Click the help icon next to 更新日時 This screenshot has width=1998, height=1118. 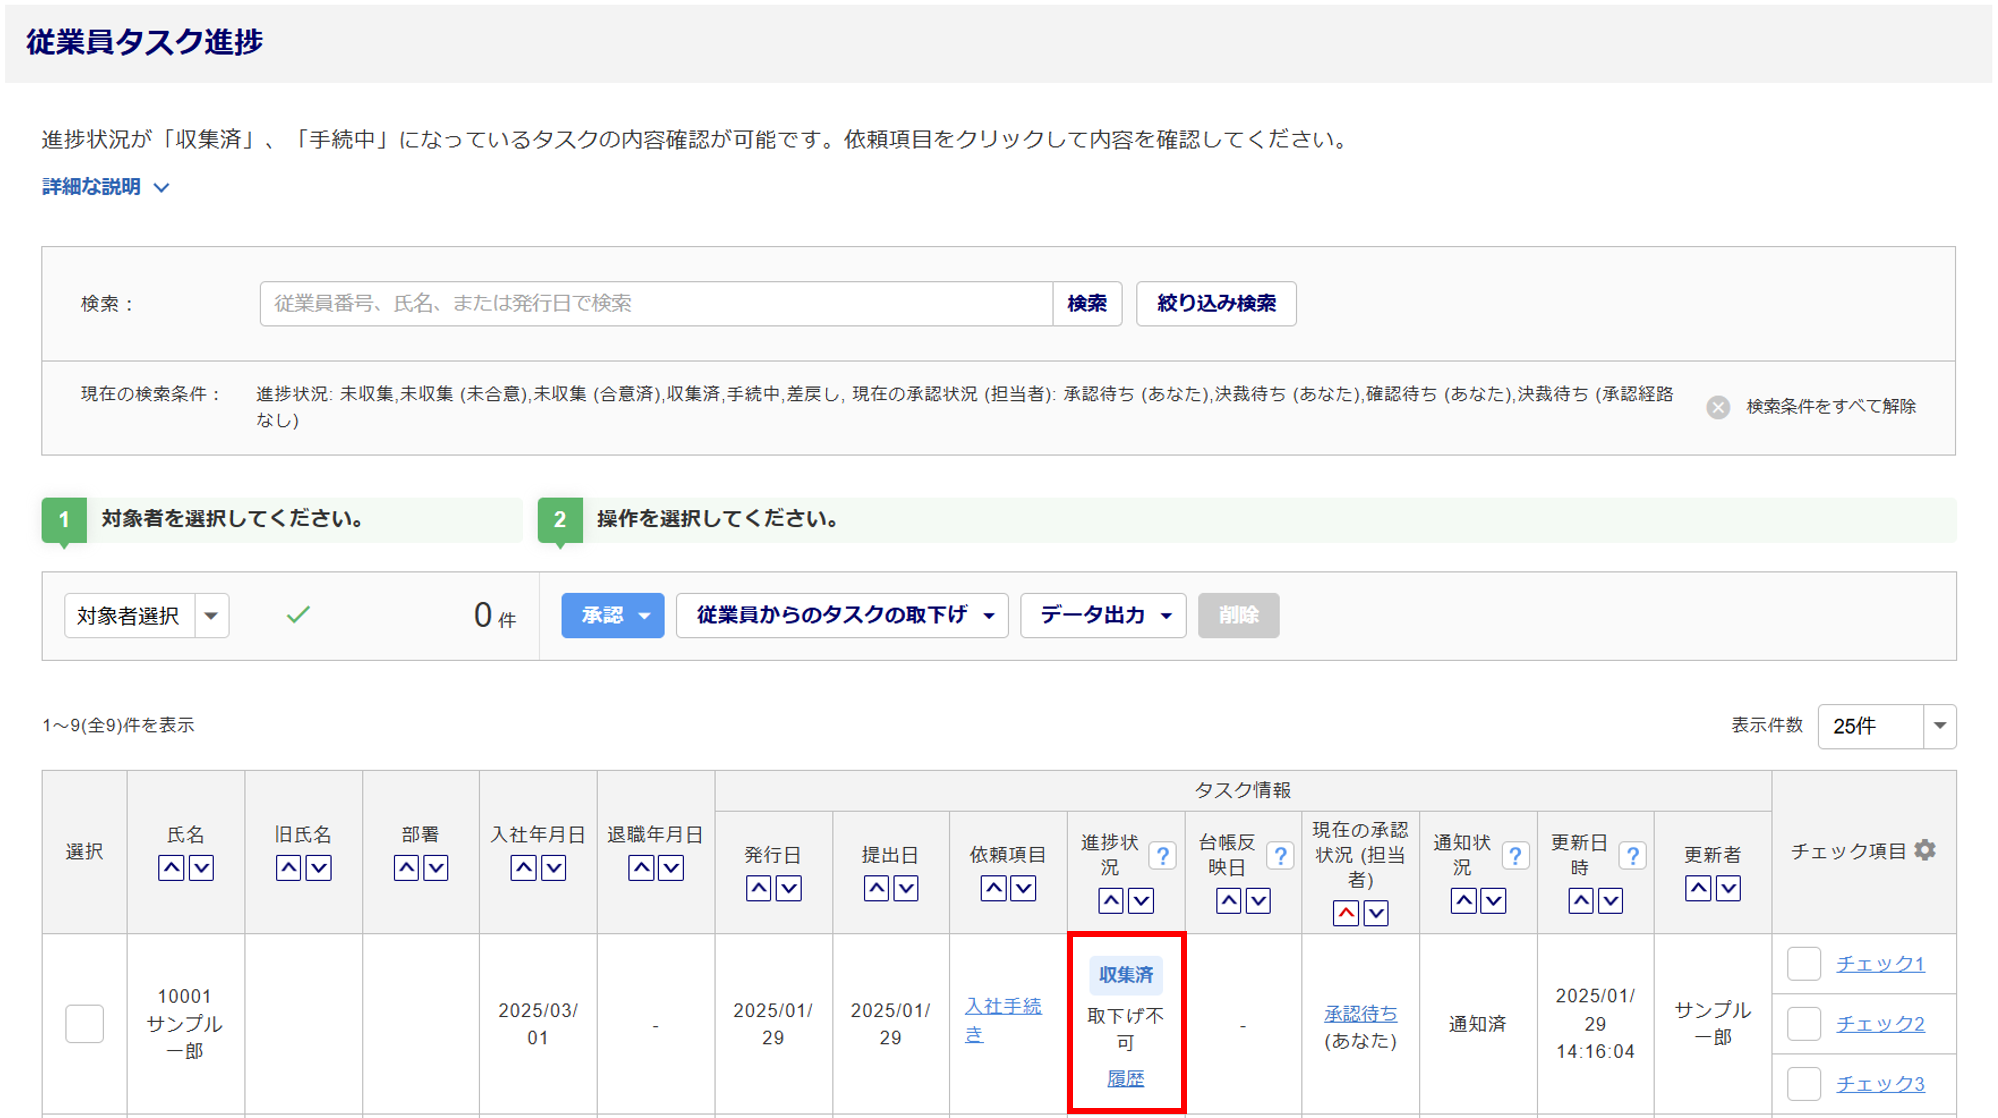1632,856
